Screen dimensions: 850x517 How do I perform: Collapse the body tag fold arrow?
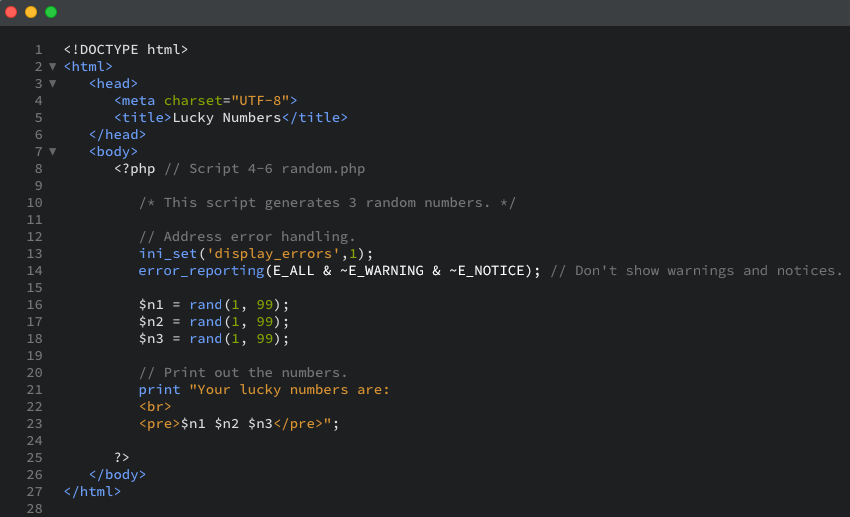coord(53,152)
